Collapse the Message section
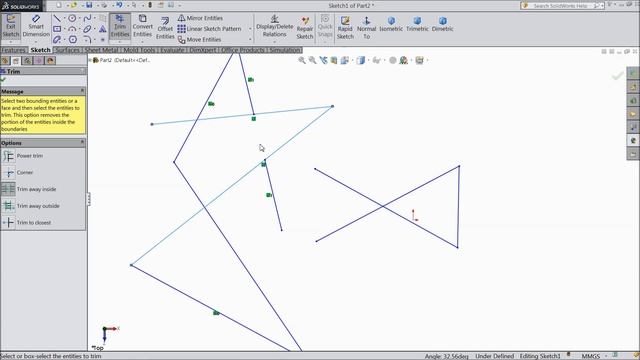This screenshot has width=640, height=360. click(82, 91)
